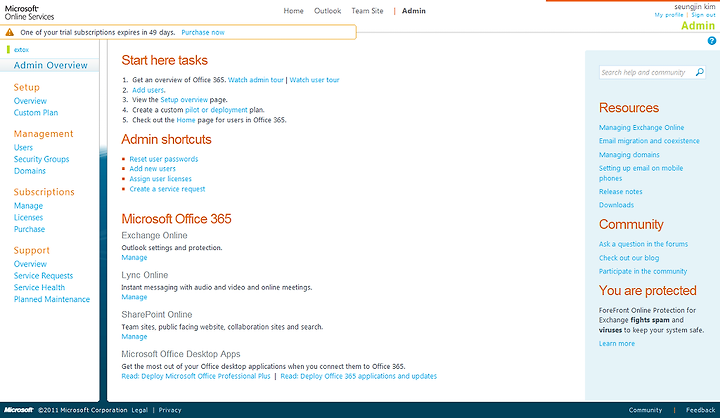Open Legal link in the footer
Screen dimensions: 720x418
coord(140,410)
